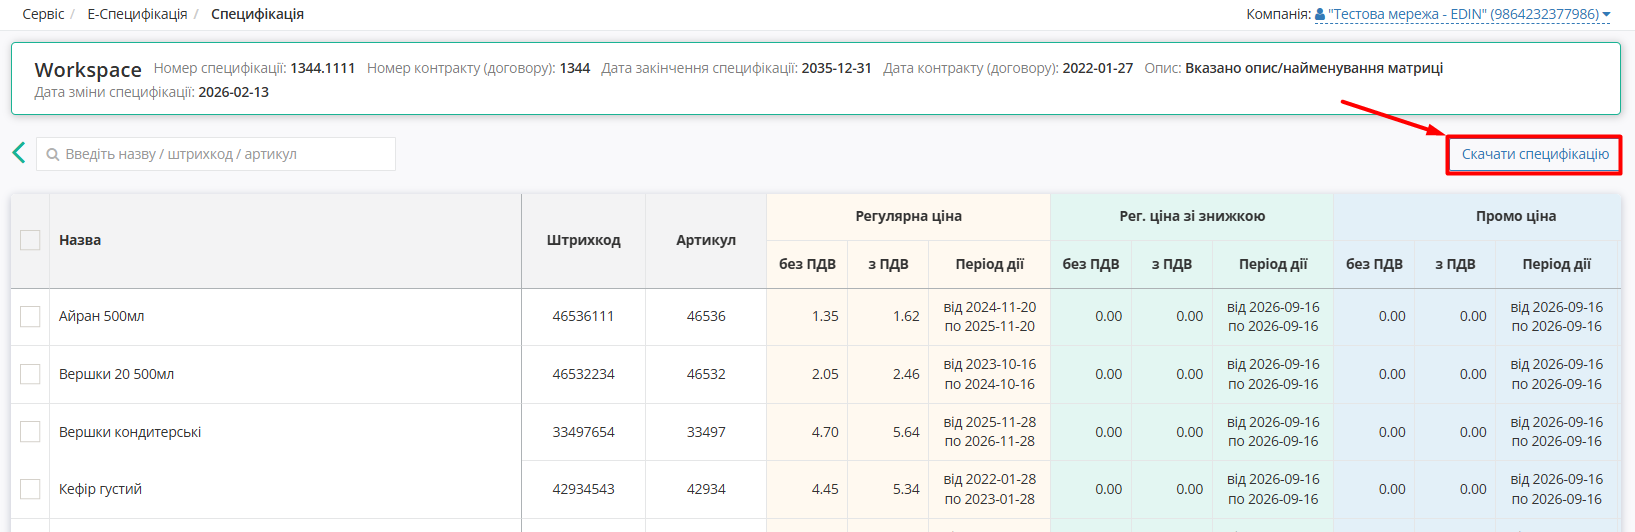
Task: Click barcode 46536111
Action: (584, 316)
